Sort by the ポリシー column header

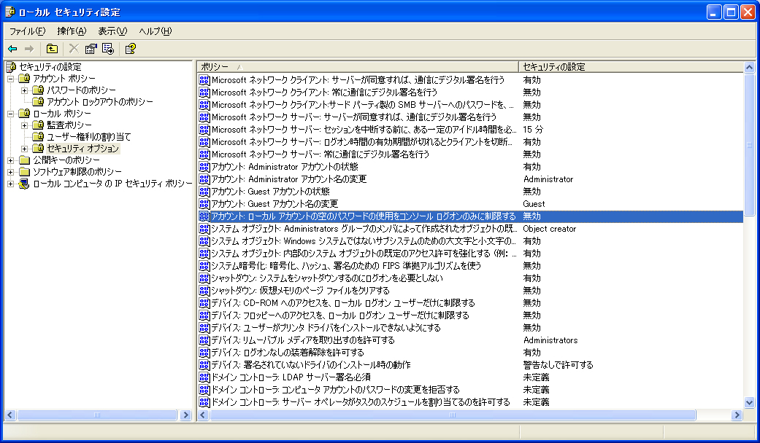[x=358, y=67]
